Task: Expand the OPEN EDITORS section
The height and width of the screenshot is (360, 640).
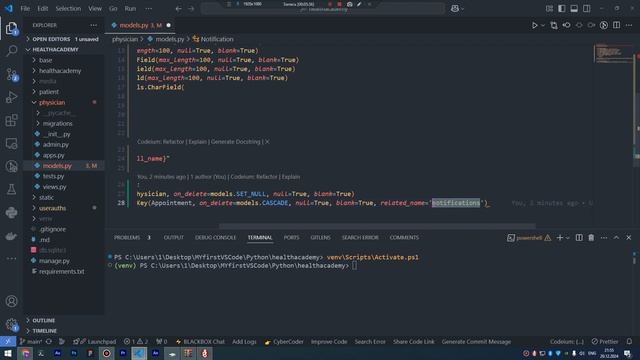Action: pos(65,39)
